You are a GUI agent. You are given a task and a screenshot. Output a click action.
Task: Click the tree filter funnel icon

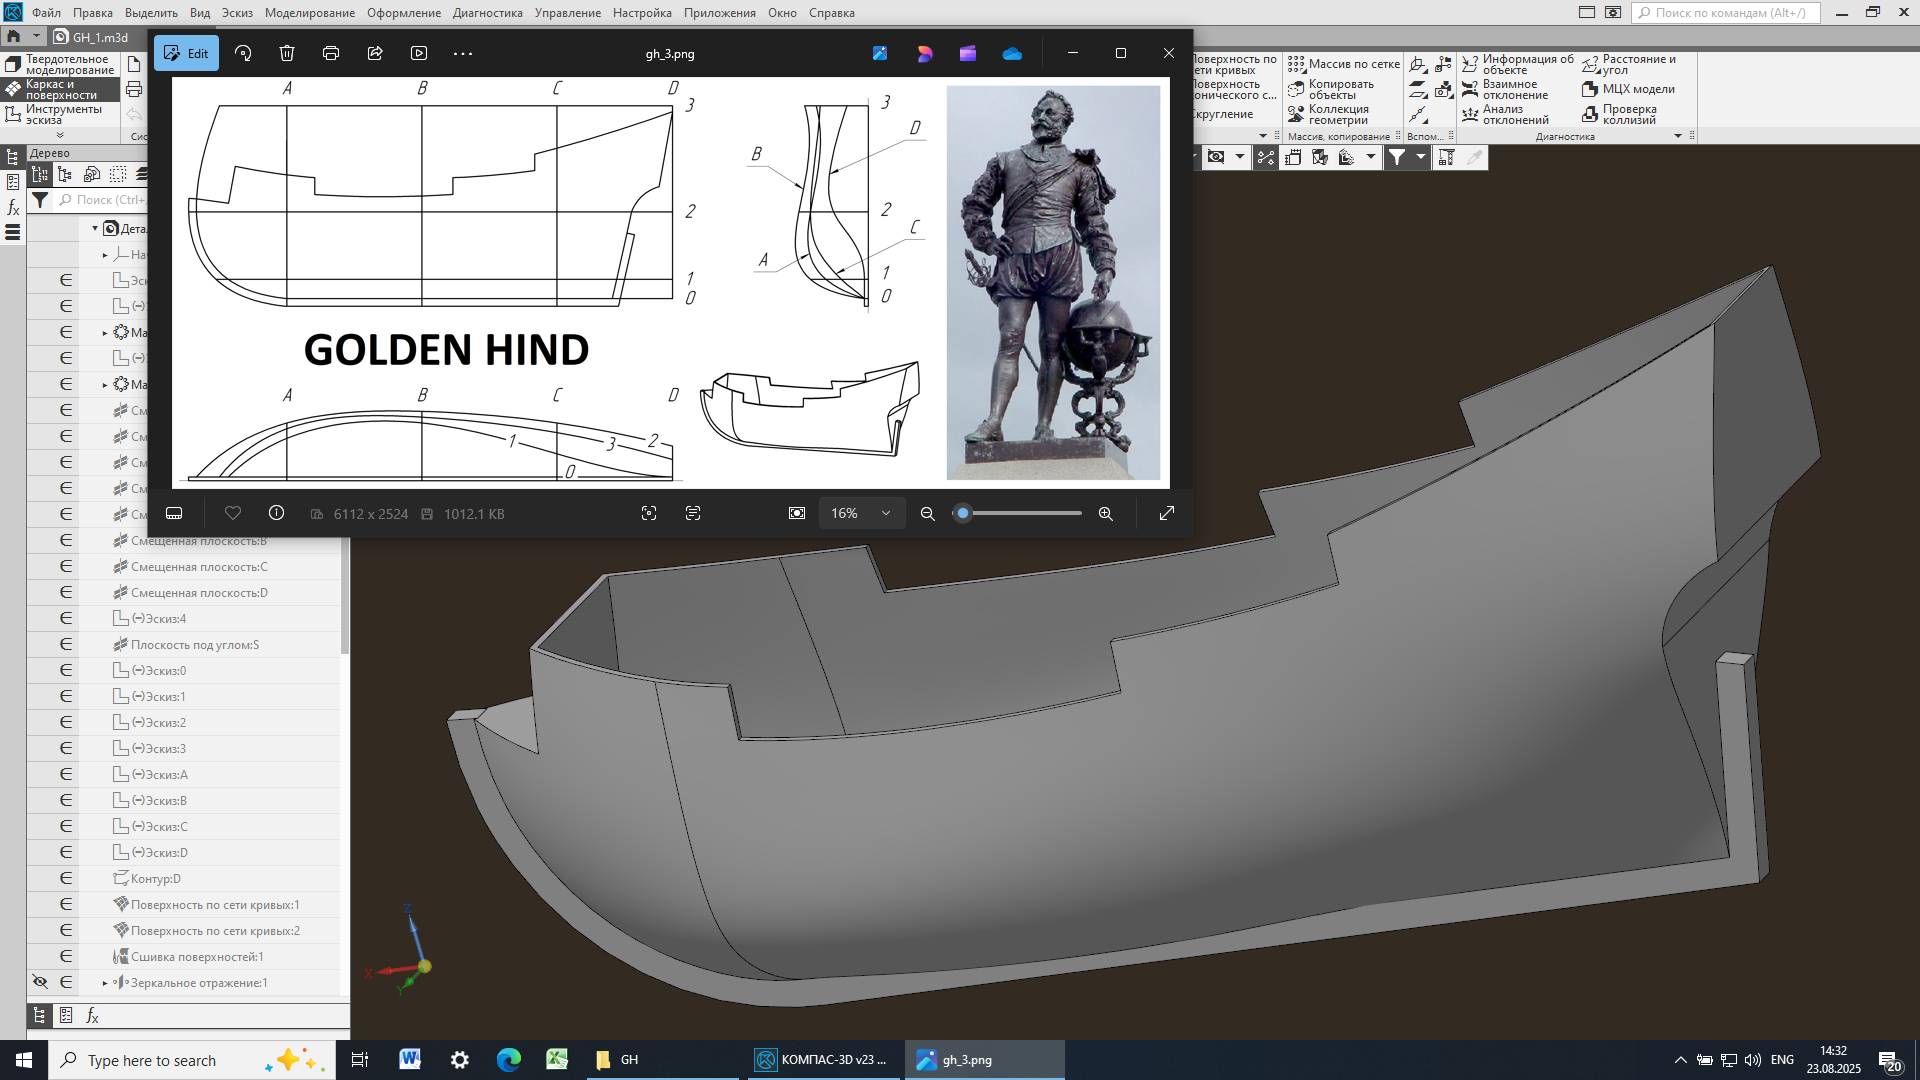pos(39,200)
